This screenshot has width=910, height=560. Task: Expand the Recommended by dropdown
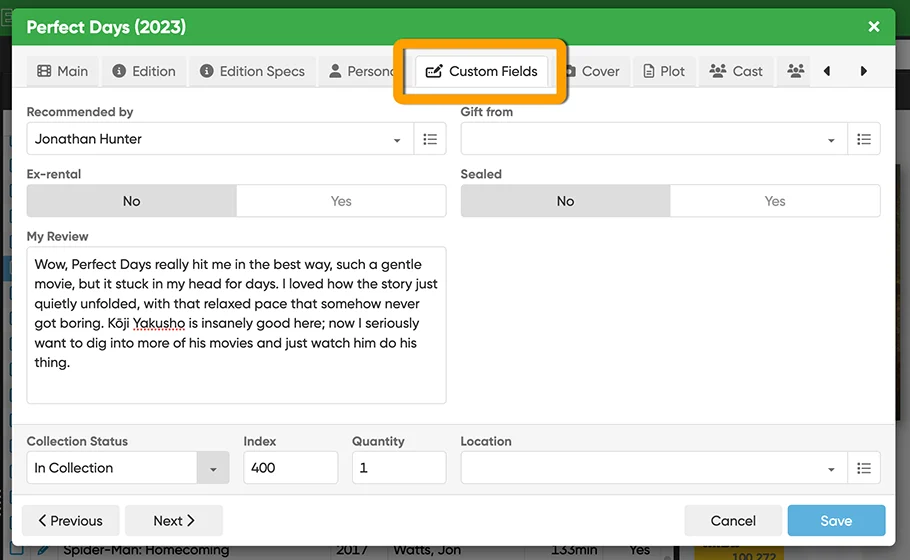coord(397,140)
